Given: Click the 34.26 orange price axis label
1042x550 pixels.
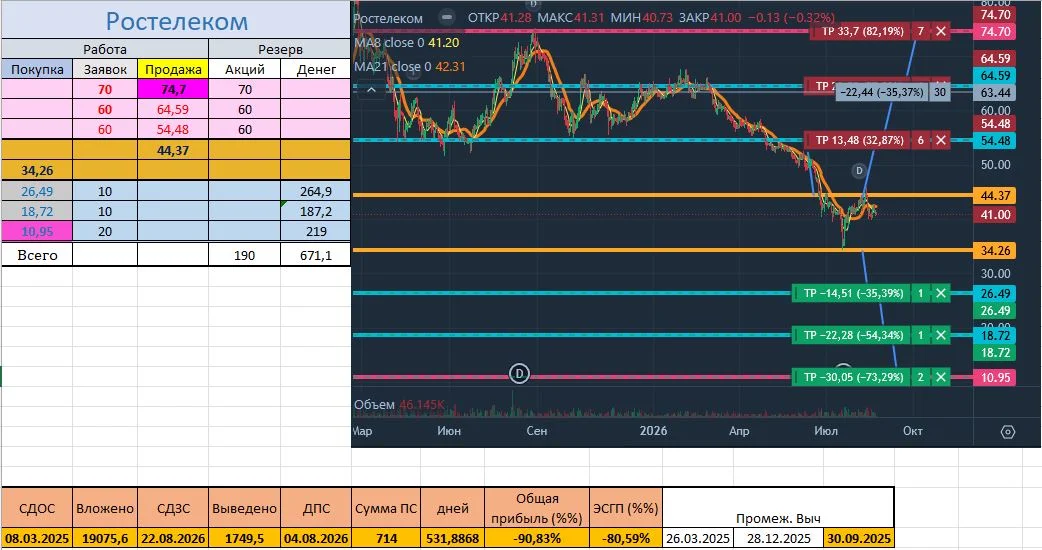Looking at the screenshot, I should click(995, 250).
